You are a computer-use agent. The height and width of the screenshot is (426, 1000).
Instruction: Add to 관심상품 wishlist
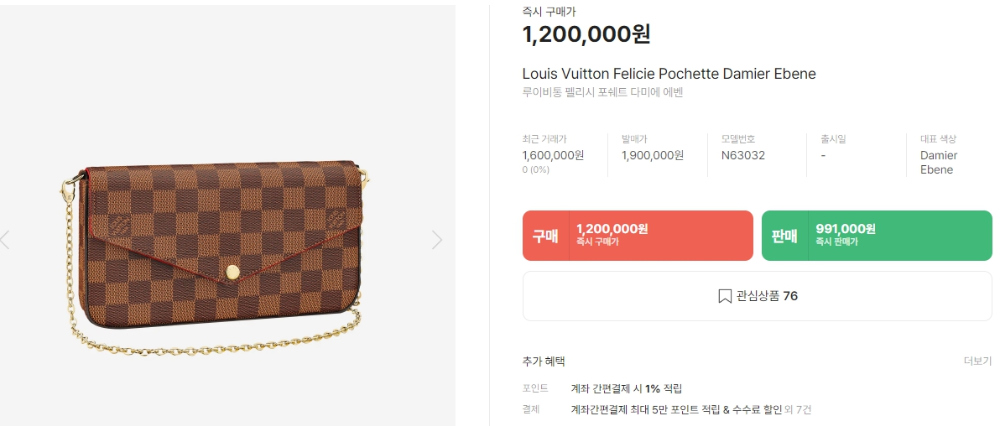757,296
